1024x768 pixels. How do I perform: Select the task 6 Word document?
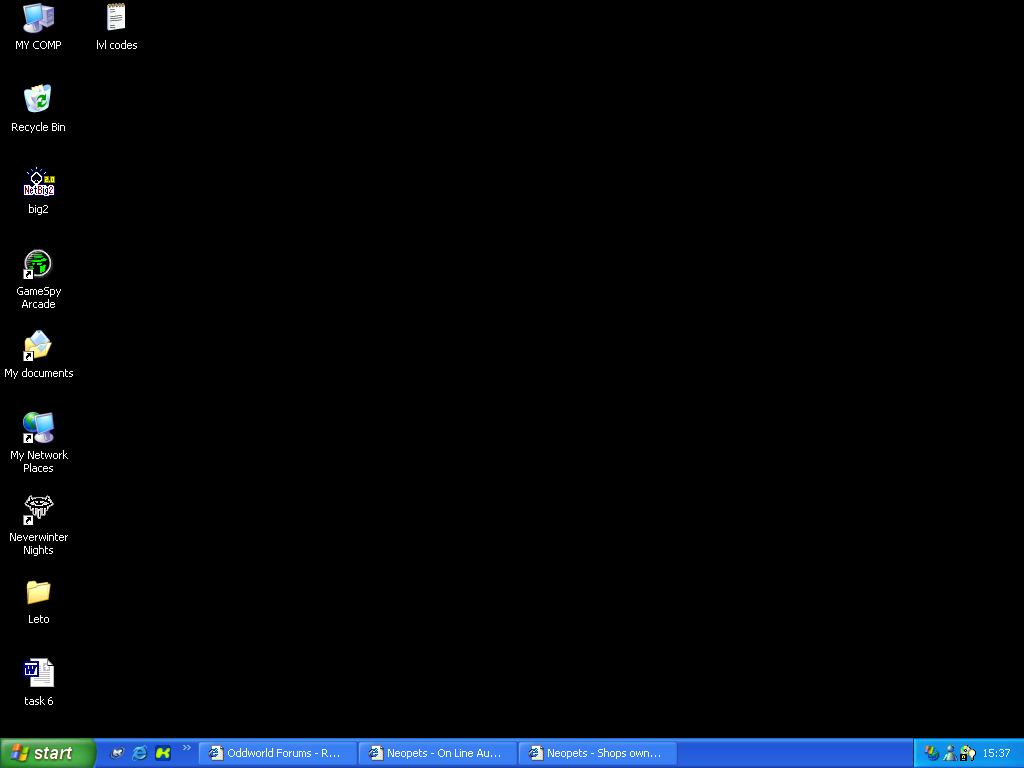click(38, 675)
